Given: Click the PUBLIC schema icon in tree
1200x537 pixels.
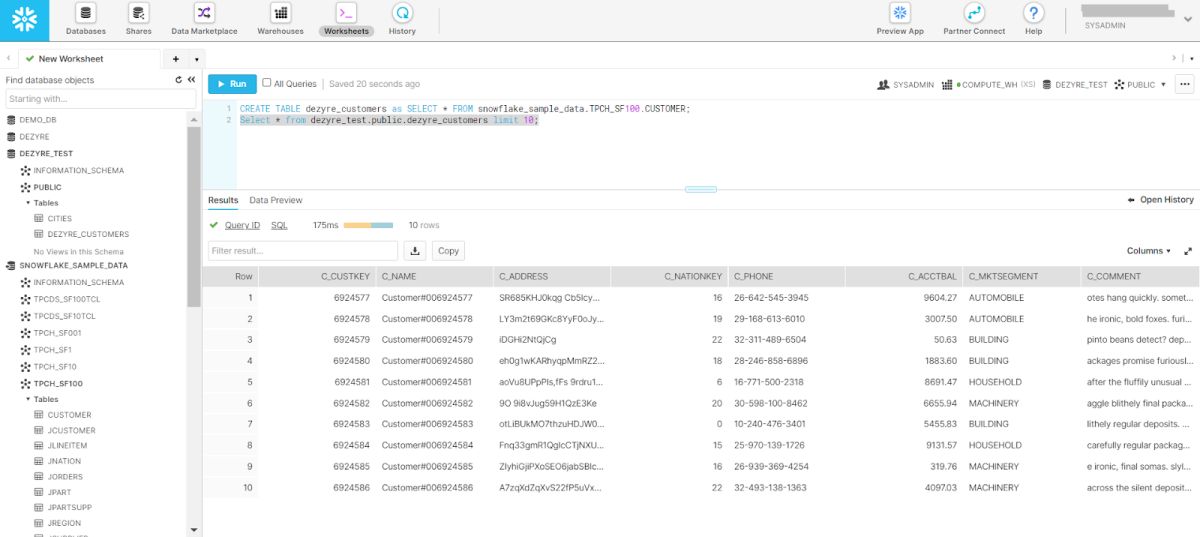Looking at the screenshot, I should (26, 187).
